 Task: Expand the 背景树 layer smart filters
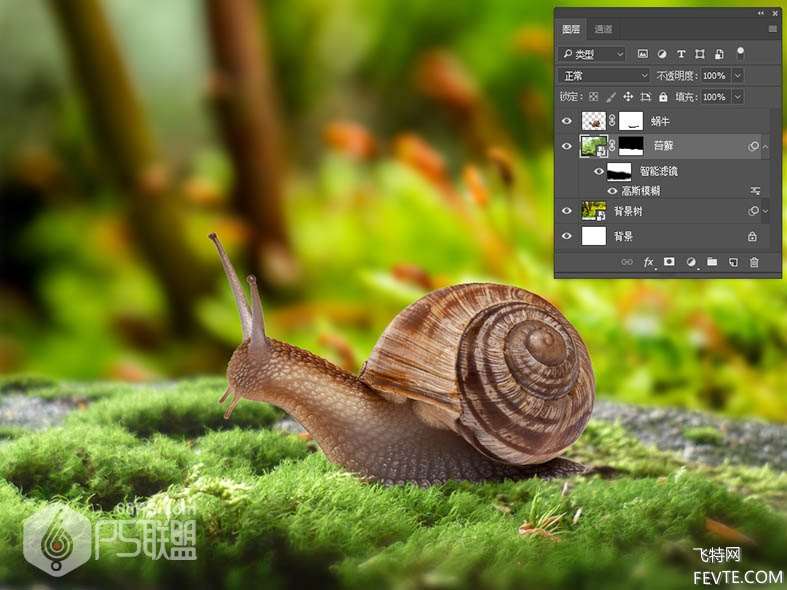coord(766,211)
